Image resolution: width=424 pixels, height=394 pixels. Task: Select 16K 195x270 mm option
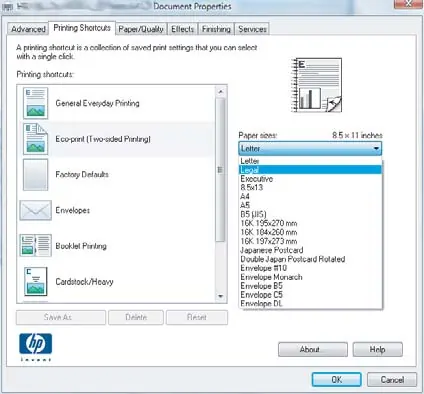tap(310, 223)
